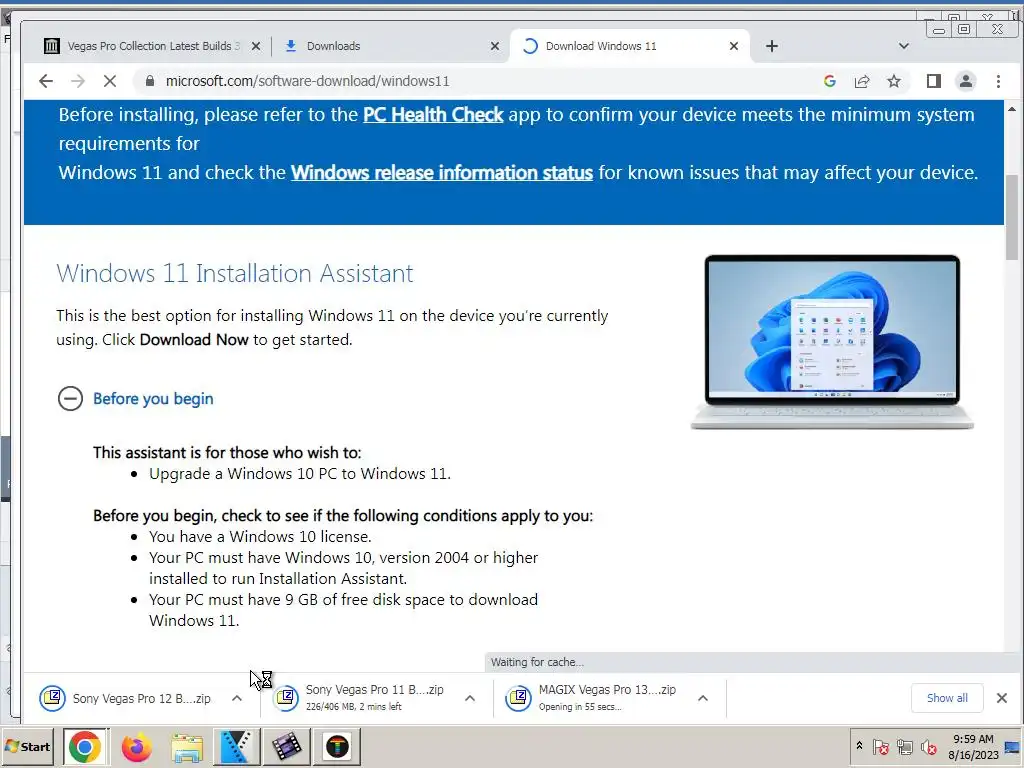Close the Downloads tab
The image size is (1024, 768).
tap(495, 46)
